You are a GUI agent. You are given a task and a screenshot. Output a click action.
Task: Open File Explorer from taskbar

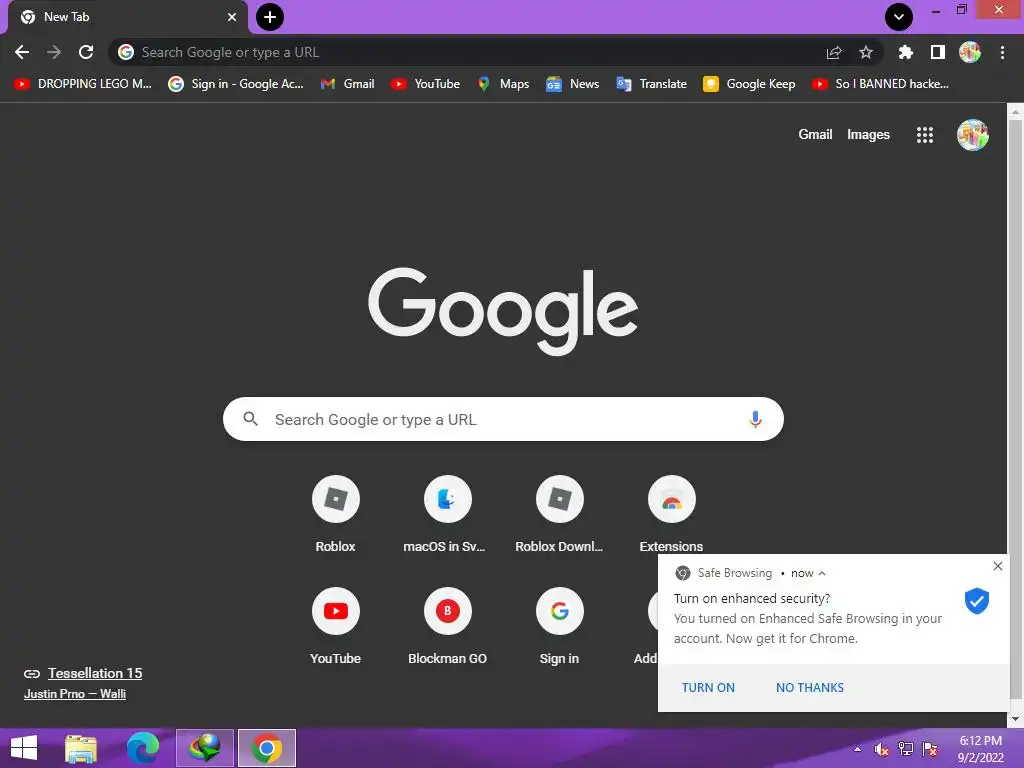pos(81,748)
